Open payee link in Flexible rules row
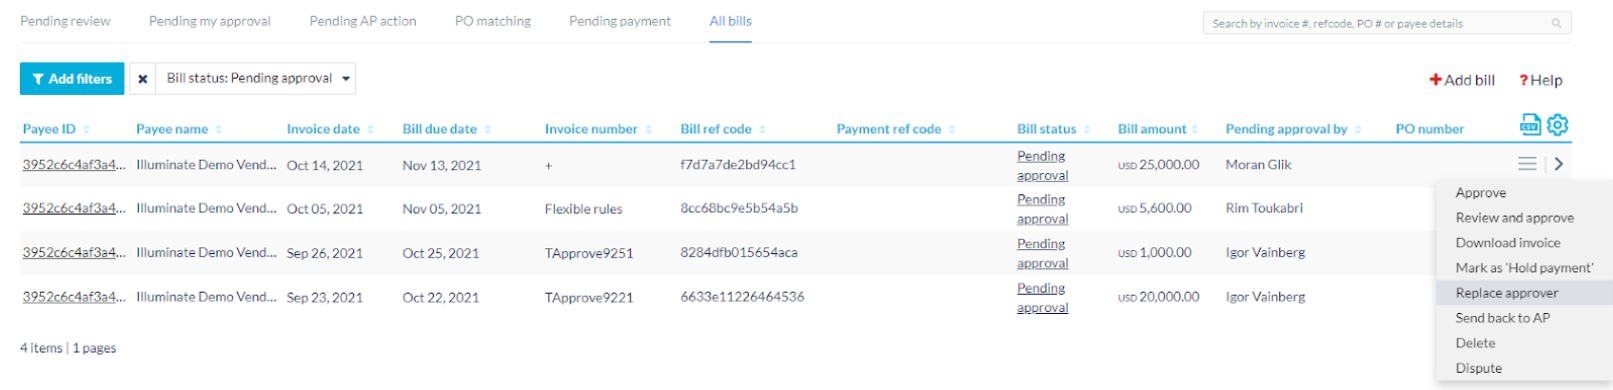This screenshot has width=1613, height=390. [74, 208]
